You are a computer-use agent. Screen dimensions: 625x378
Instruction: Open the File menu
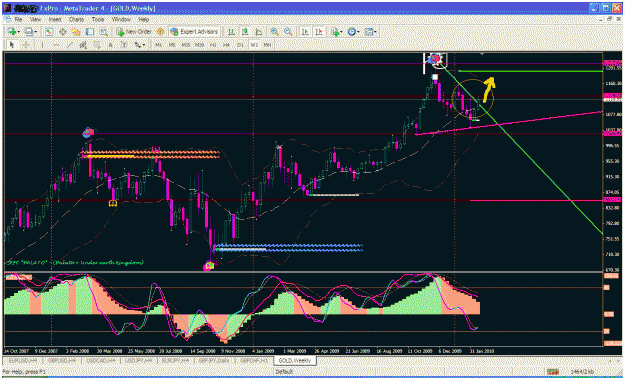point(18,19)
